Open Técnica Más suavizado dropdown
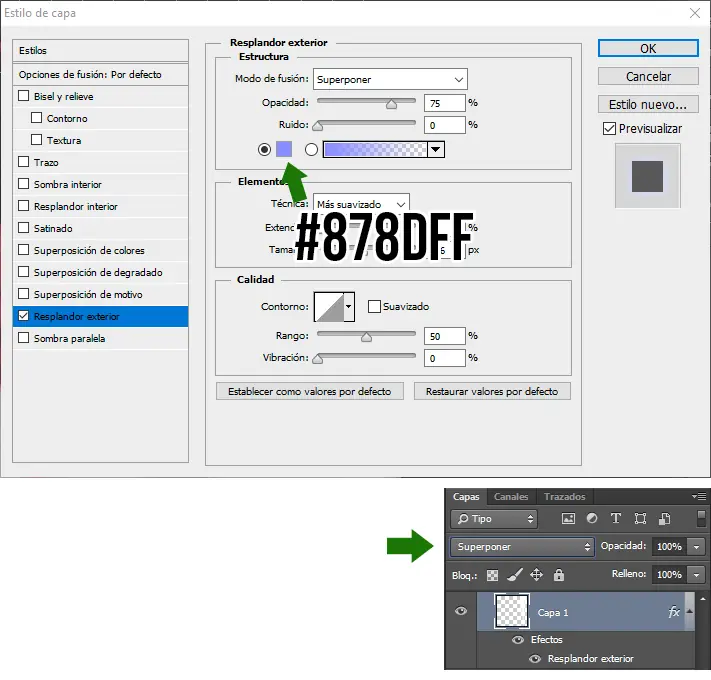711x680 pixels. (x=361, y=204)
